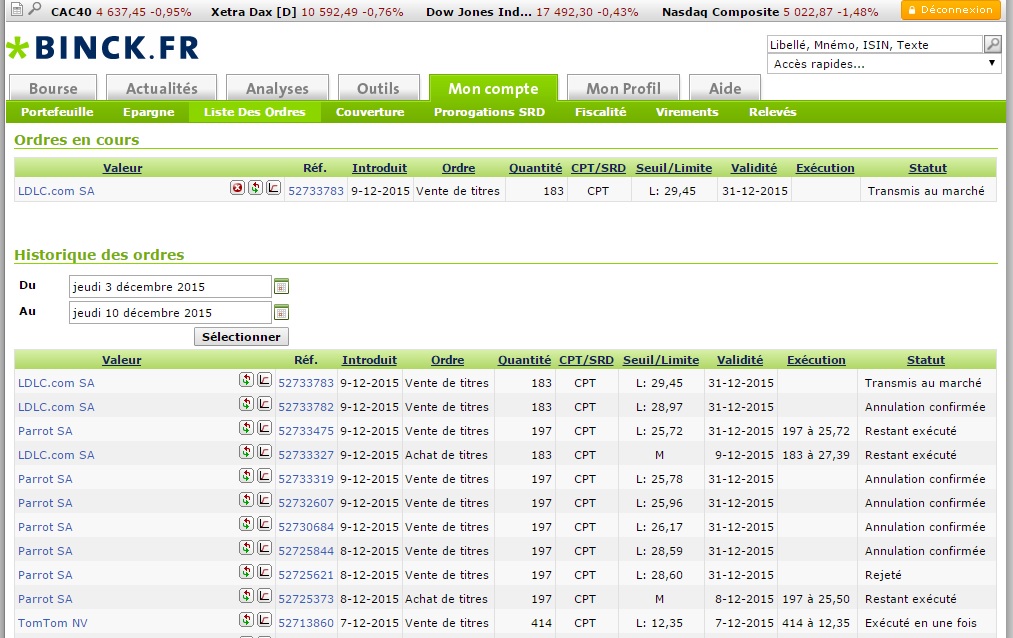Click the search magnifier icon
This screenshot has height=638, width=1013.
click(x=992, y=44)
